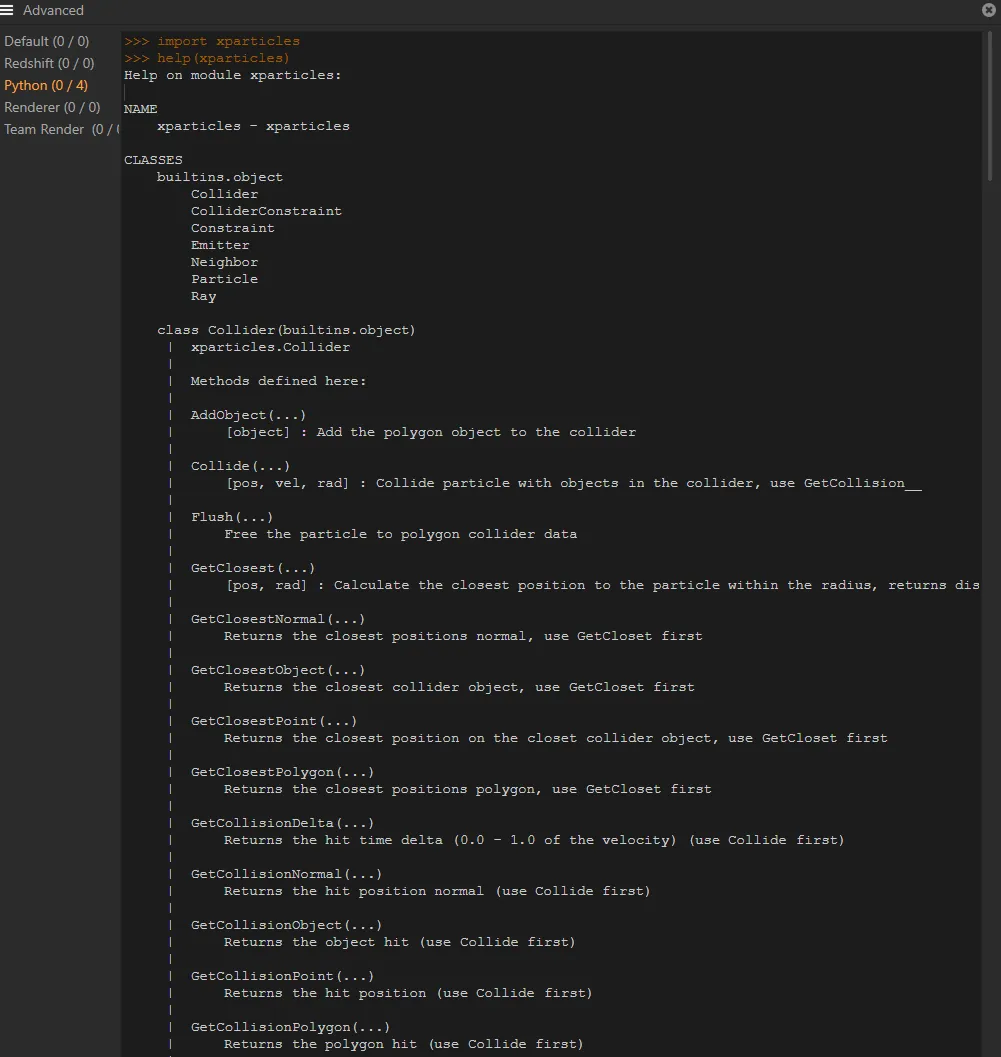
Task: Click the 'help(xparticles)' command text
Action: tap(205, 58)
